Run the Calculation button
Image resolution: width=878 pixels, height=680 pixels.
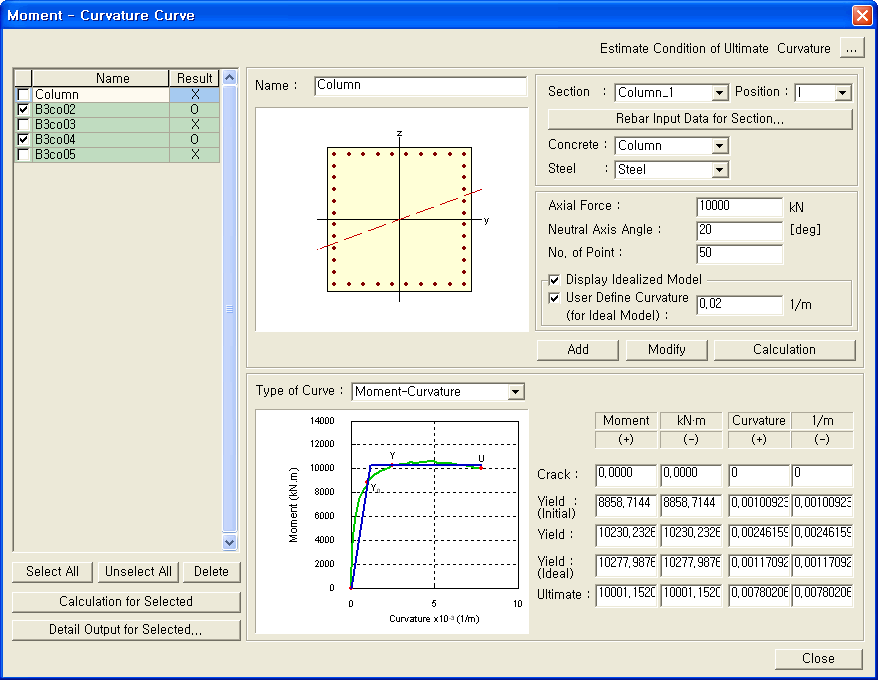784,350
